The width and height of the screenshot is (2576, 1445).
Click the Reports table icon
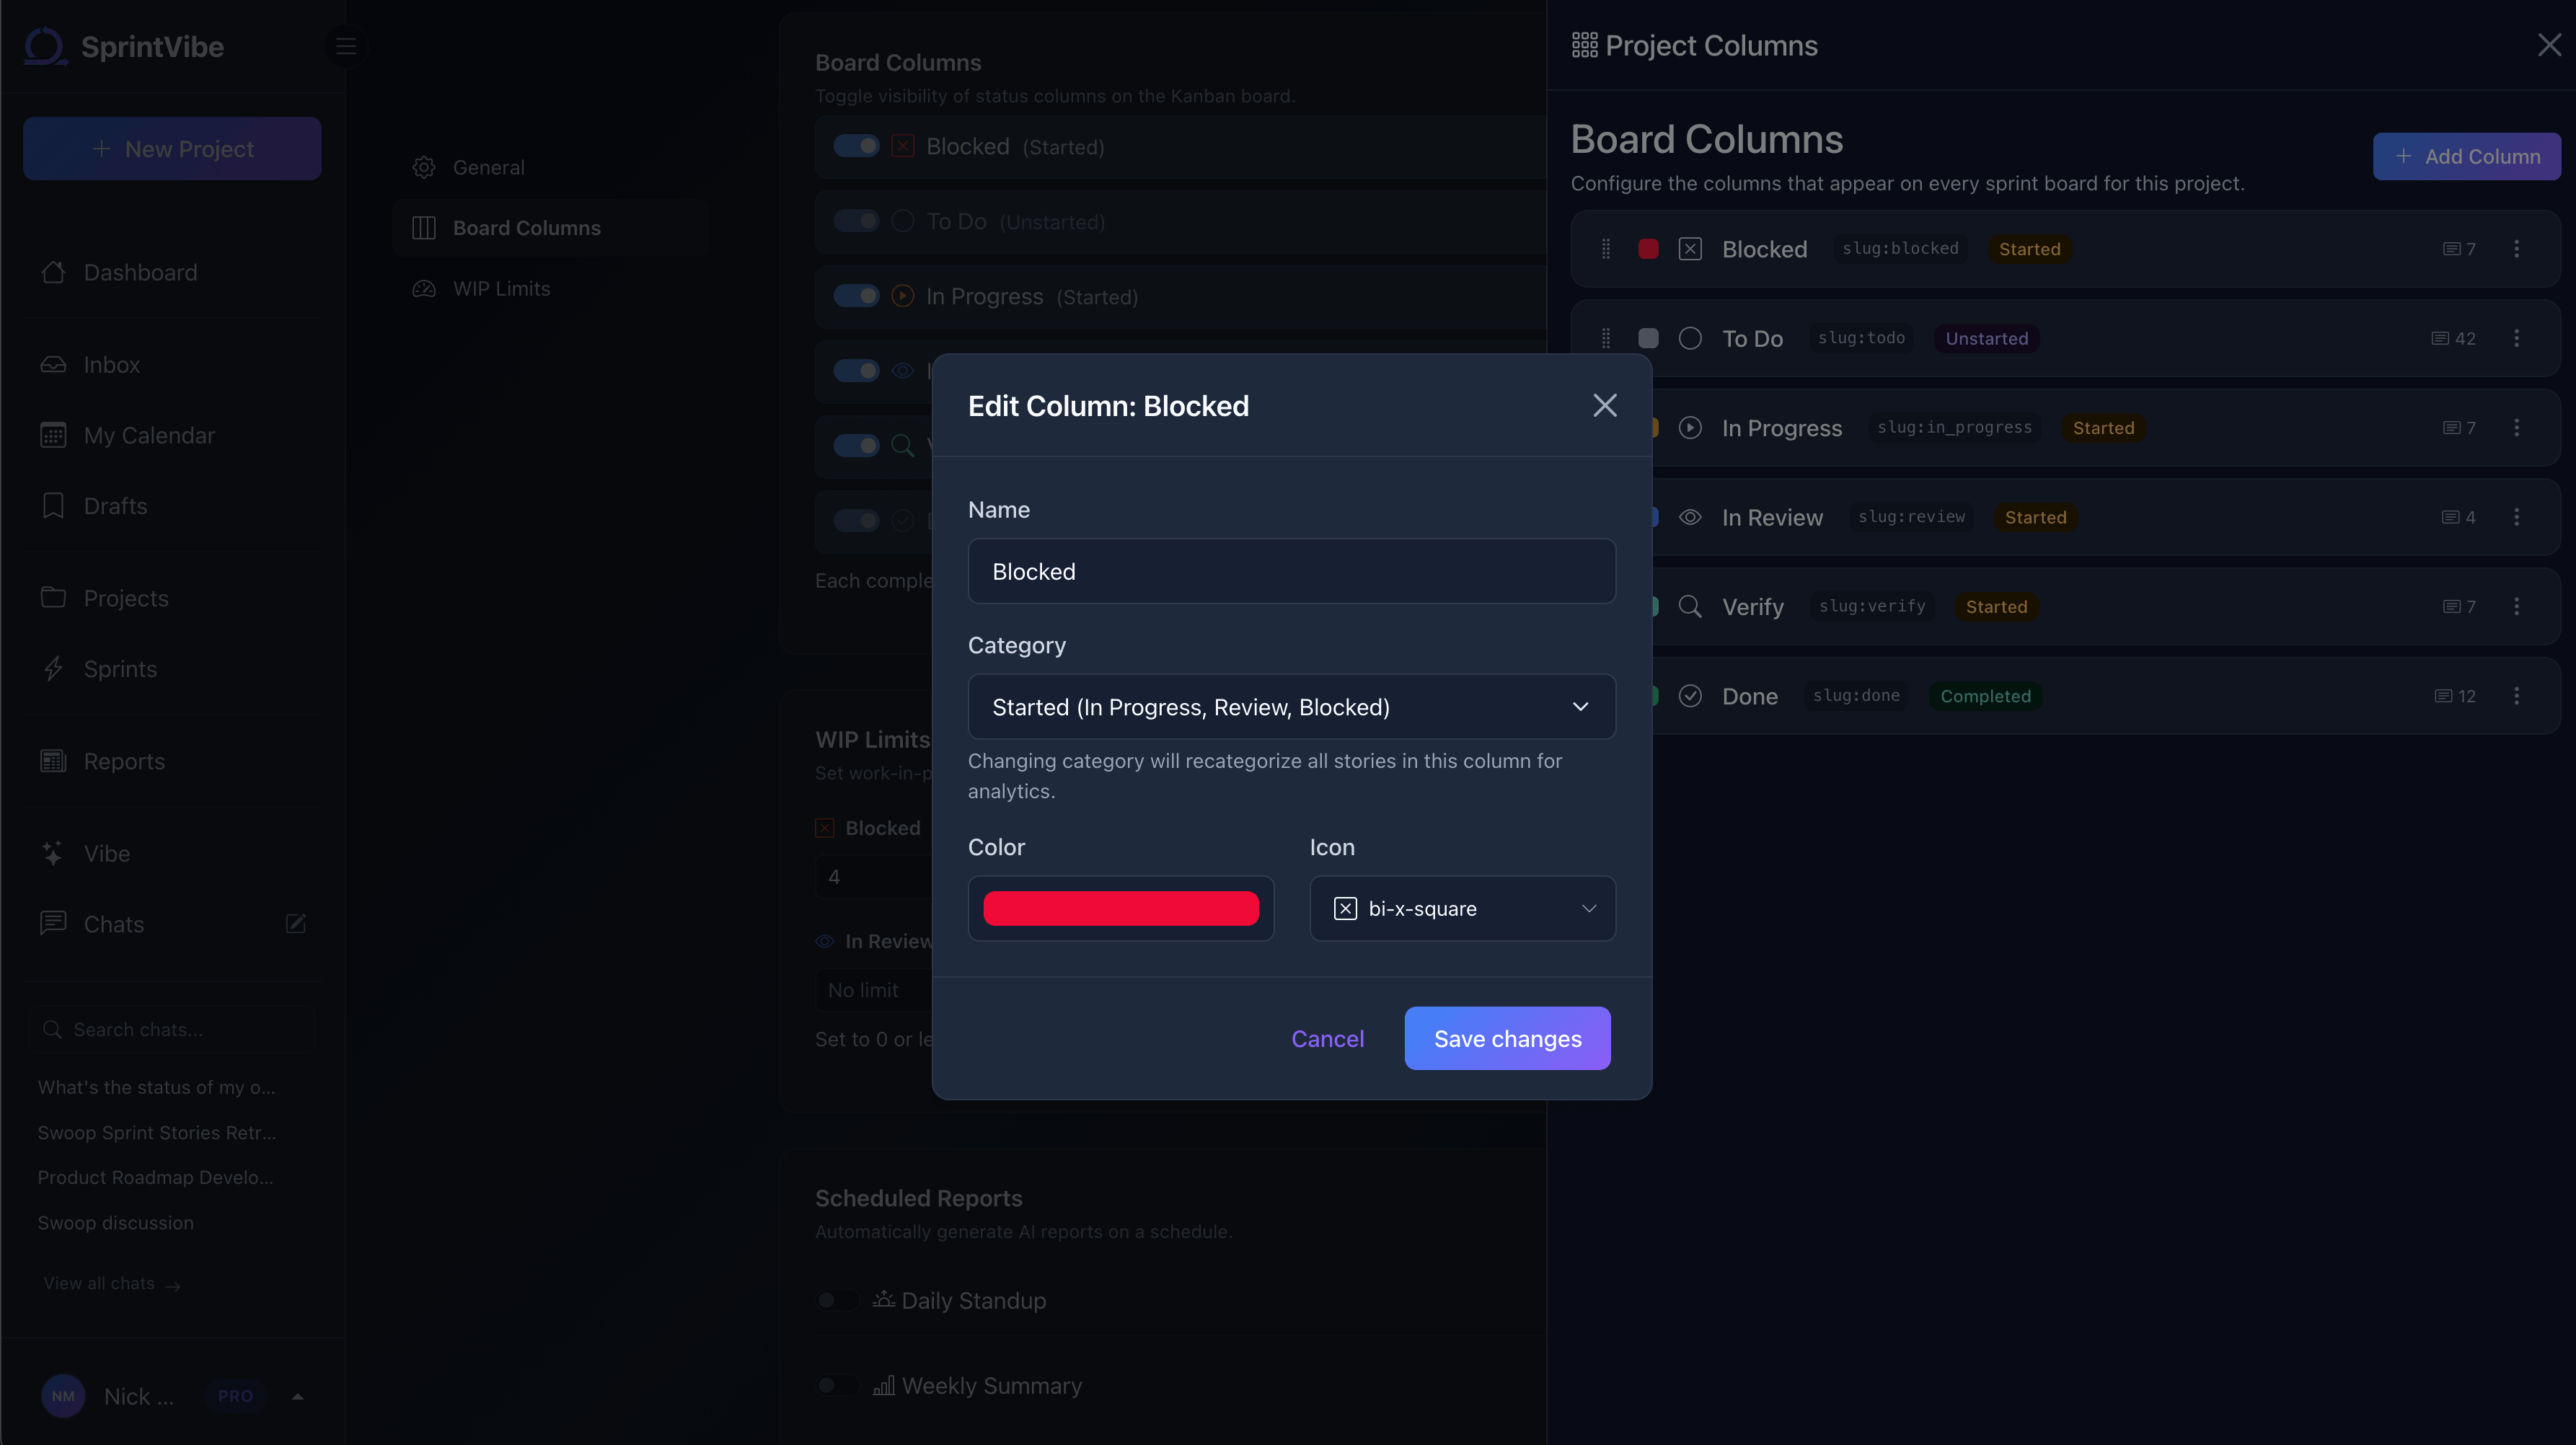point(53,761)
